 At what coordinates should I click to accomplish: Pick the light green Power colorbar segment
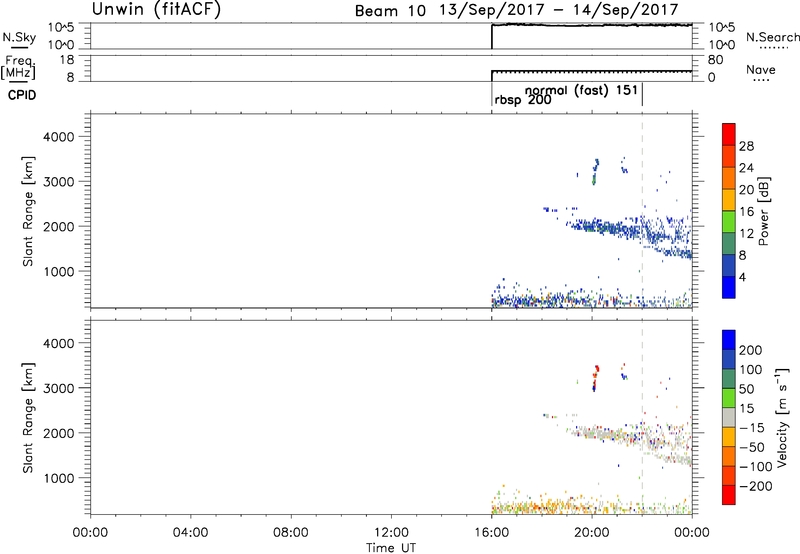[729, 221]
